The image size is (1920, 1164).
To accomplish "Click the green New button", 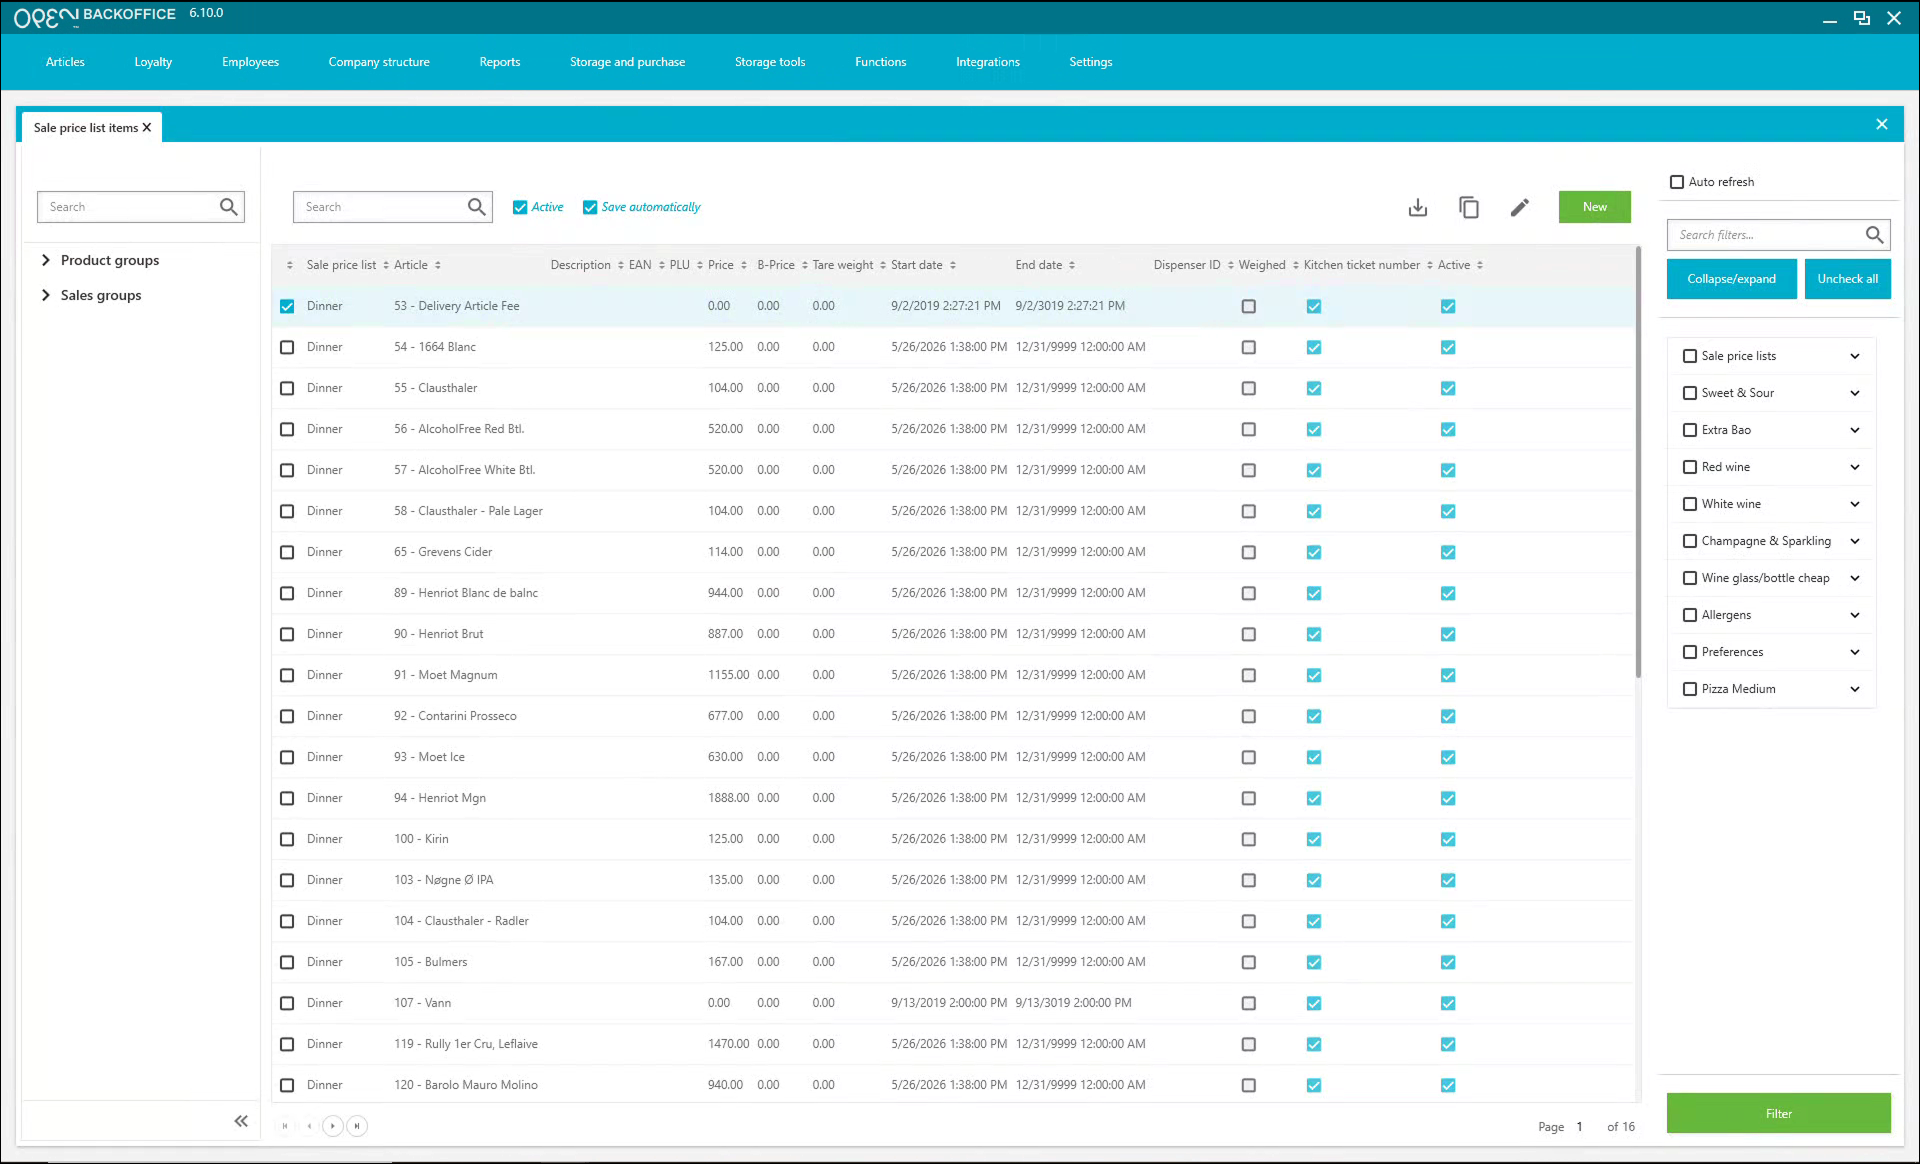I will (x=1594, y=207).
